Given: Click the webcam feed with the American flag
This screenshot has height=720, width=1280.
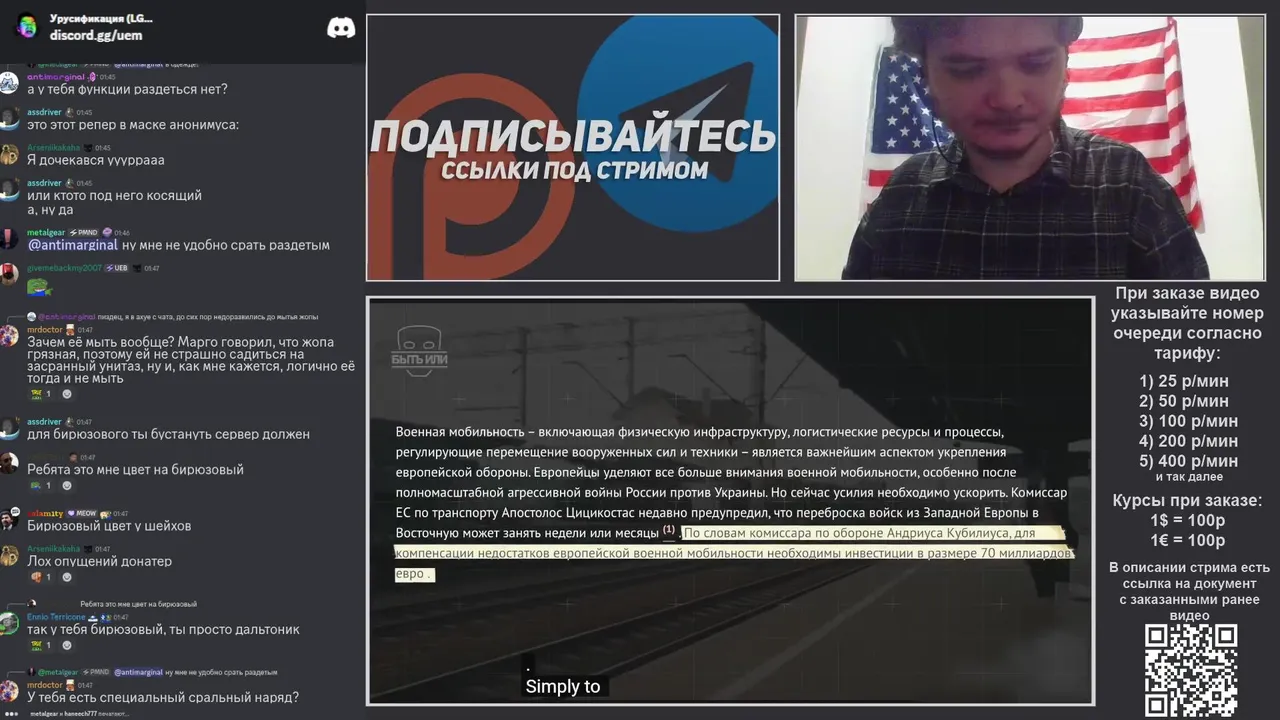Looking at the screenshot, I should 1029,147.
